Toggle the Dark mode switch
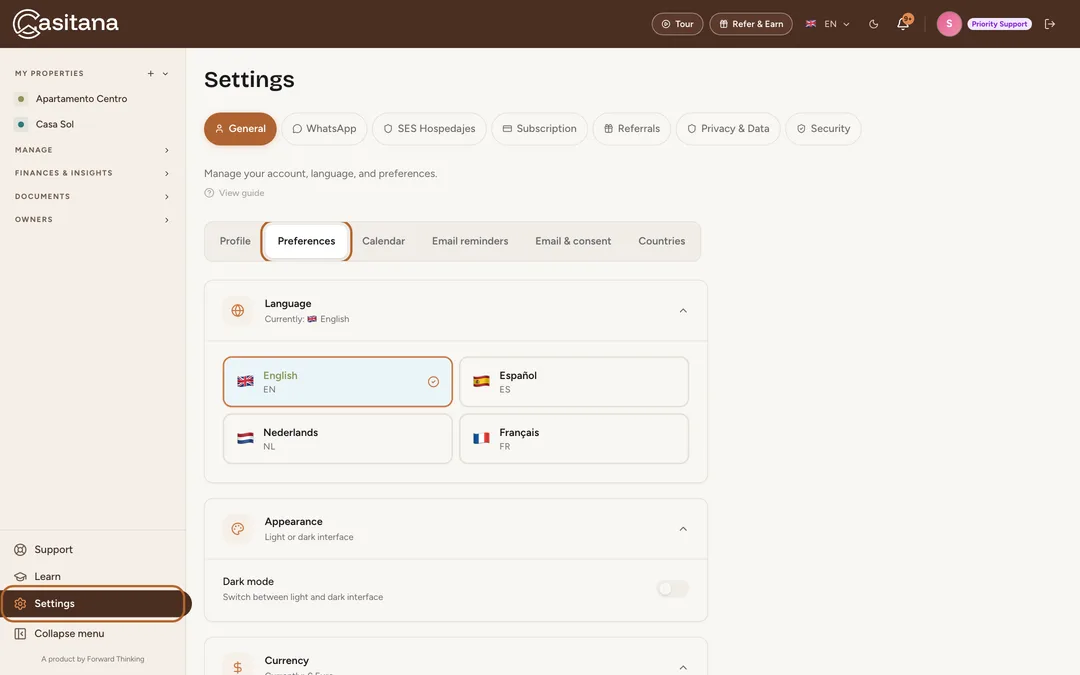 [x=672, y=589]
